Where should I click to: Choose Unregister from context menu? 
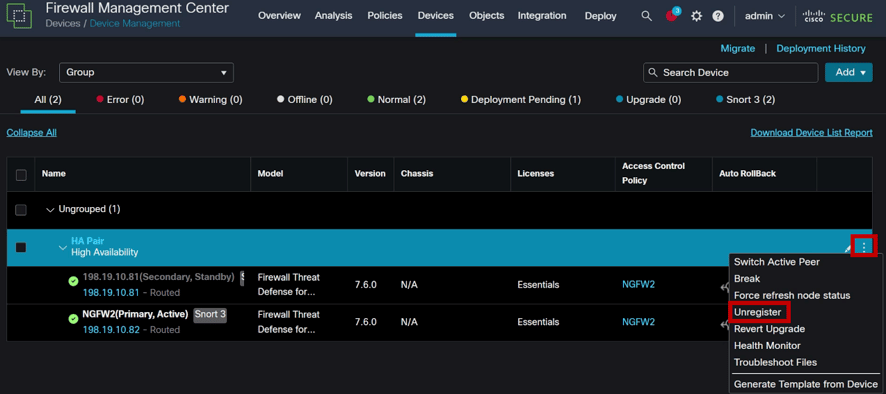(758, 312)
